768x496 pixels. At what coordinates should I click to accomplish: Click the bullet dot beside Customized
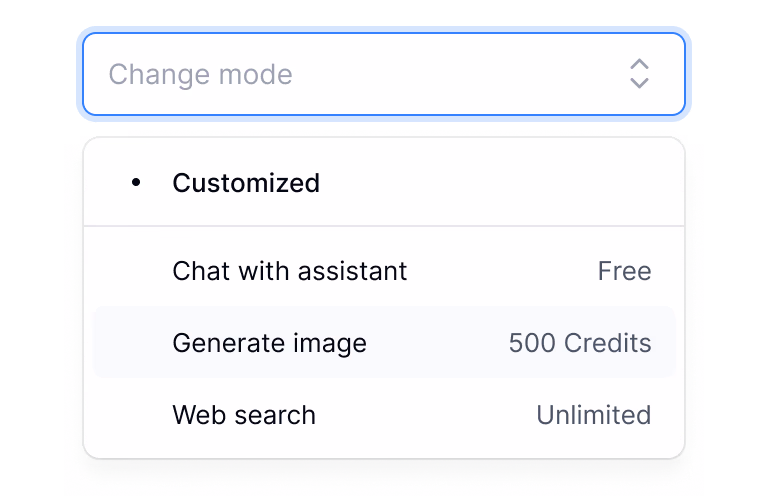click(136, 182)
